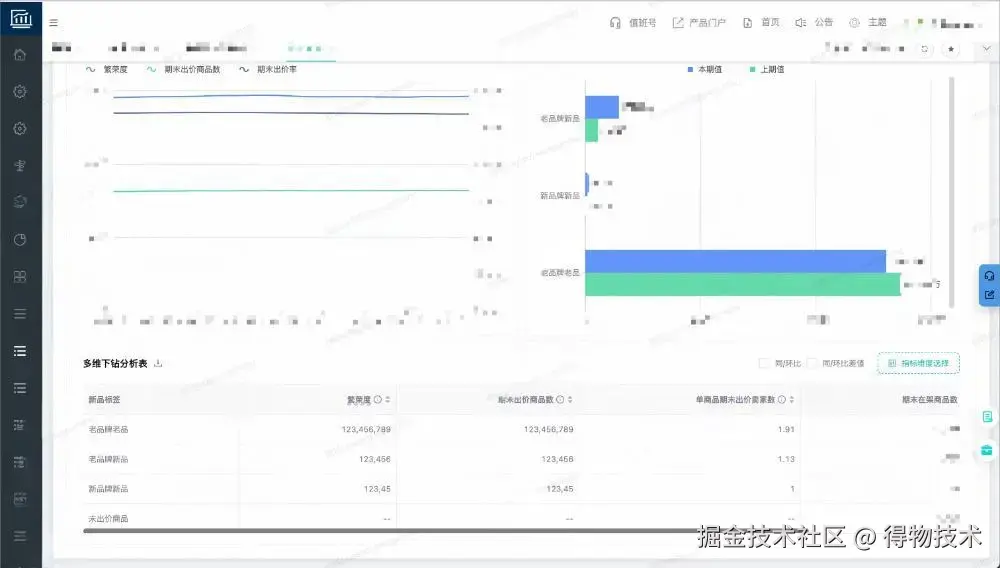Screen dimensions: 1000x568
Task: Select the 新品牌新品 table row label
Action: click(108, 489)
